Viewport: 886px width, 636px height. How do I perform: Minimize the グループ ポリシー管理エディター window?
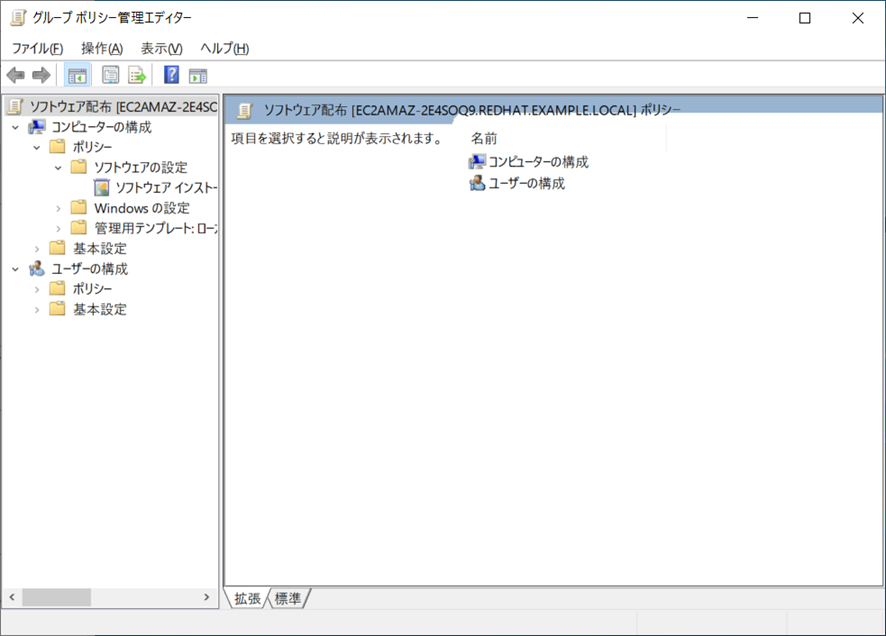(753, 18)
